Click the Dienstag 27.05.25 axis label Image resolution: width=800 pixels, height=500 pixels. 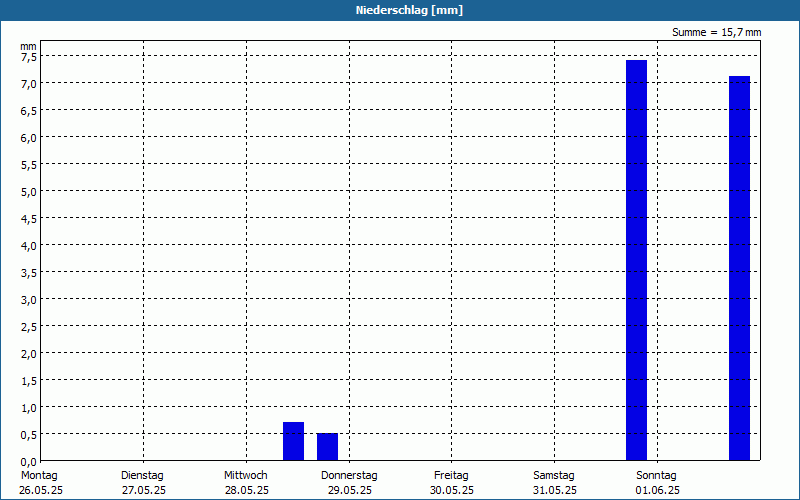tap(143, 483)
